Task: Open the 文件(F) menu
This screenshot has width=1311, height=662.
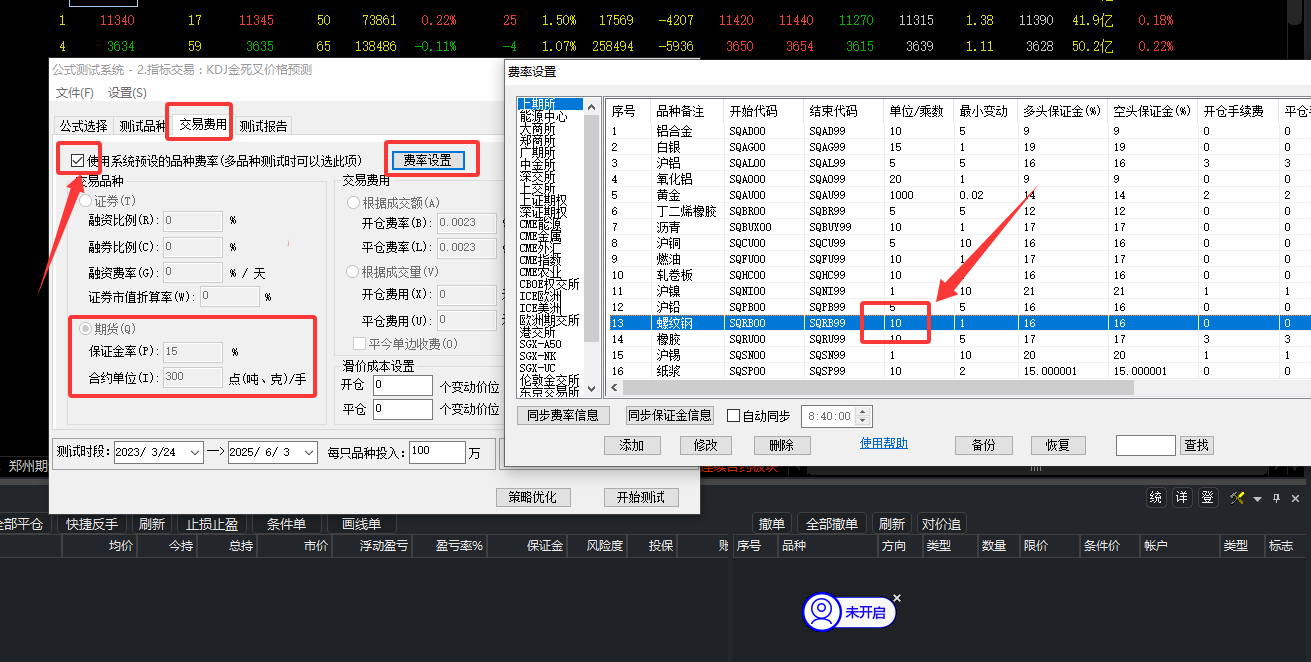Action: tap(75, 93)
